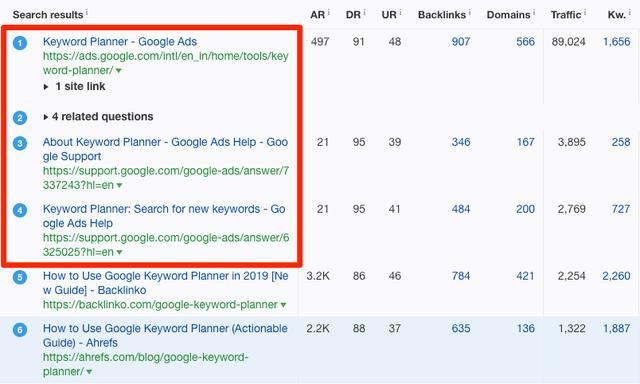Click the position 1 result badge
Screen dimensions: 640x384
point(20,43)
